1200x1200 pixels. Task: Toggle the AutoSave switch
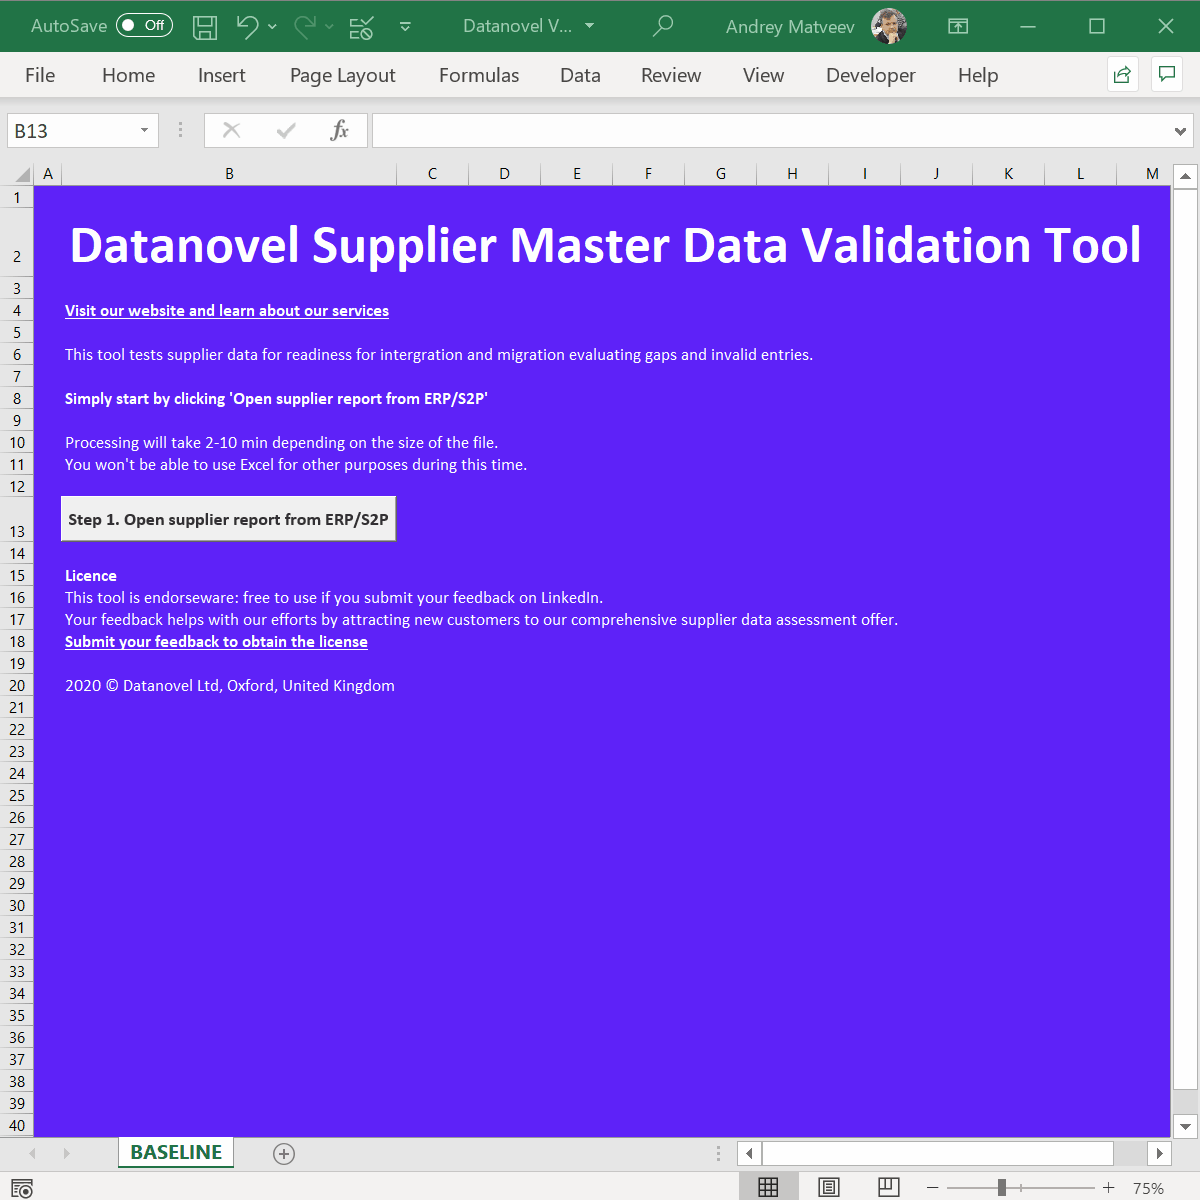click(144, 25)
